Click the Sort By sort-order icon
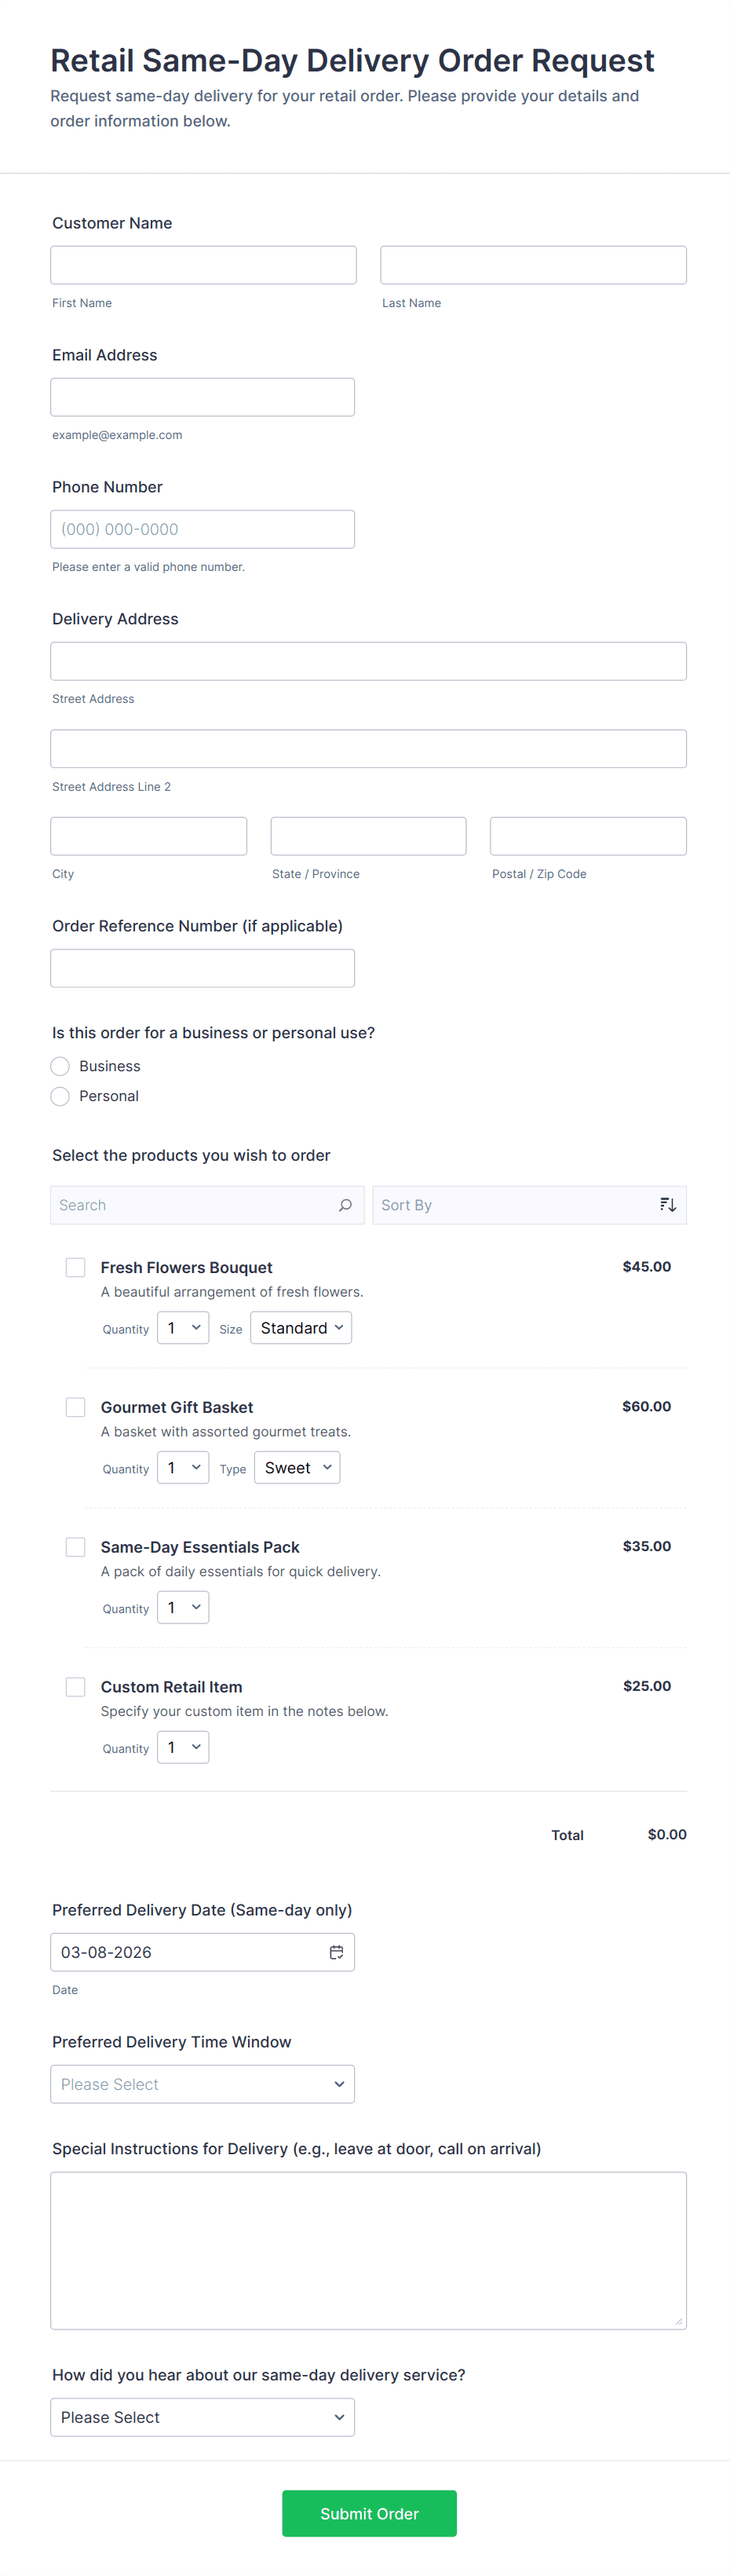Viewport: 730px width, 2576px height. [x=668, y=1205]
